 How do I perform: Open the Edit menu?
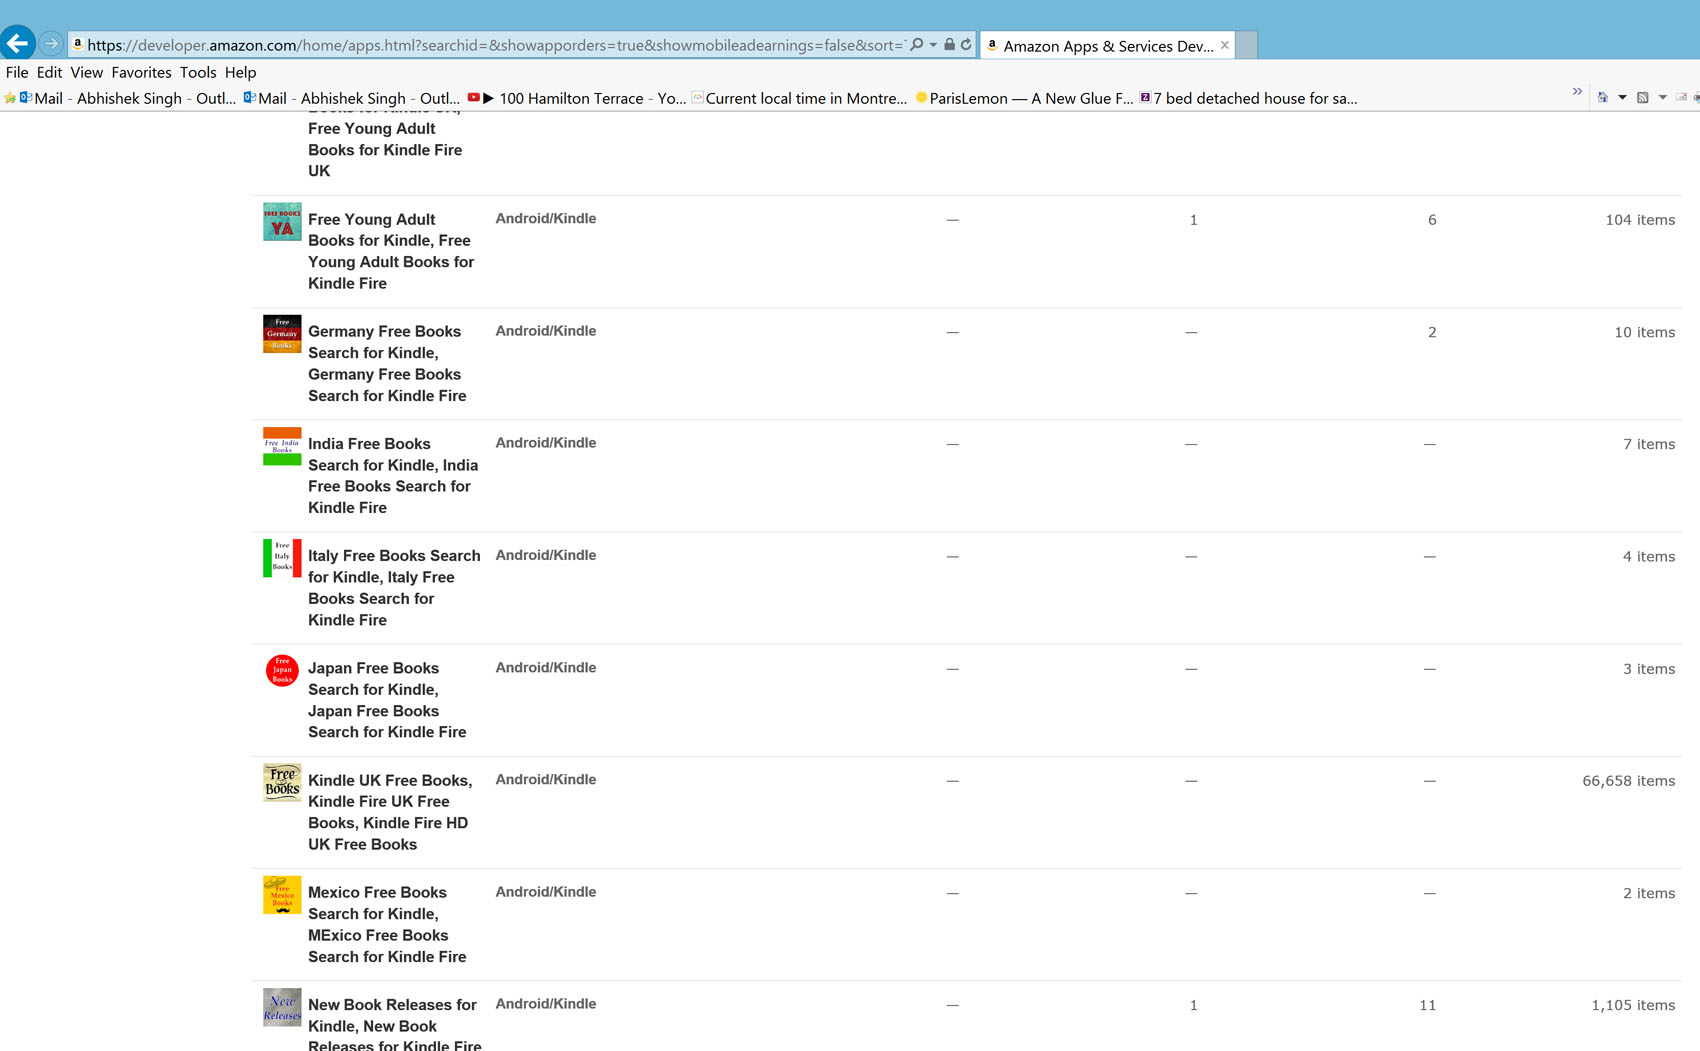(x=49, y=72)
